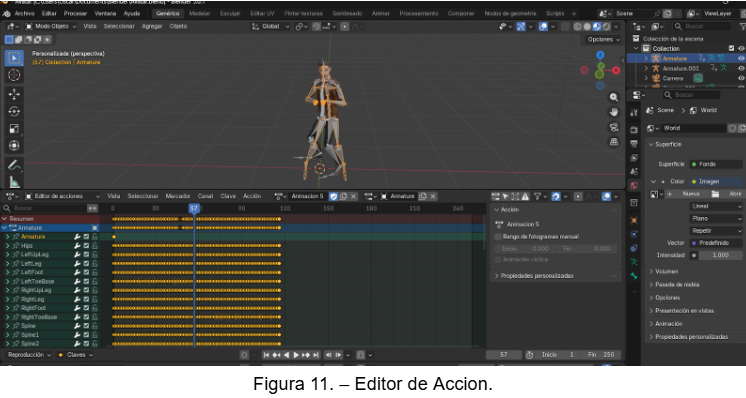Open the Opciones dropdown in viewport
The width and height of the screenshot is (746, 398).
click(x=603, y=39)
